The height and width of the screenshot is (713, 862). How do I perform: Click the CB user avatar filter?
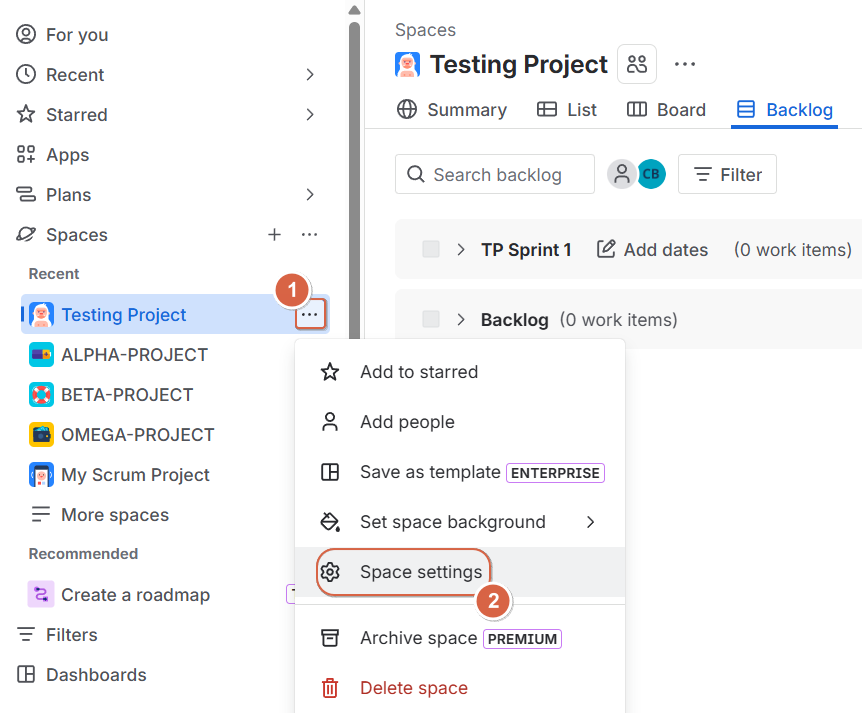tap(651, 174)
